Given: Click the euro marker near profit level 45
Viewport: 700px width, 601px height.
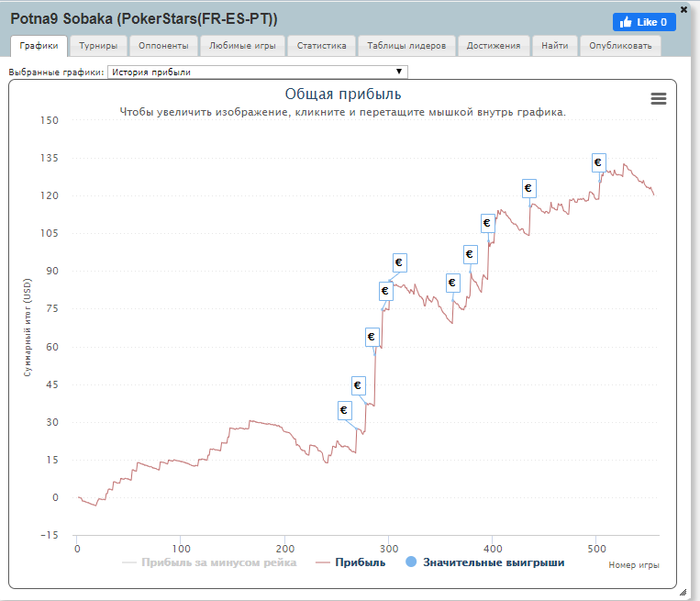Looking at the screenshot, I should (x=358, y=385).
